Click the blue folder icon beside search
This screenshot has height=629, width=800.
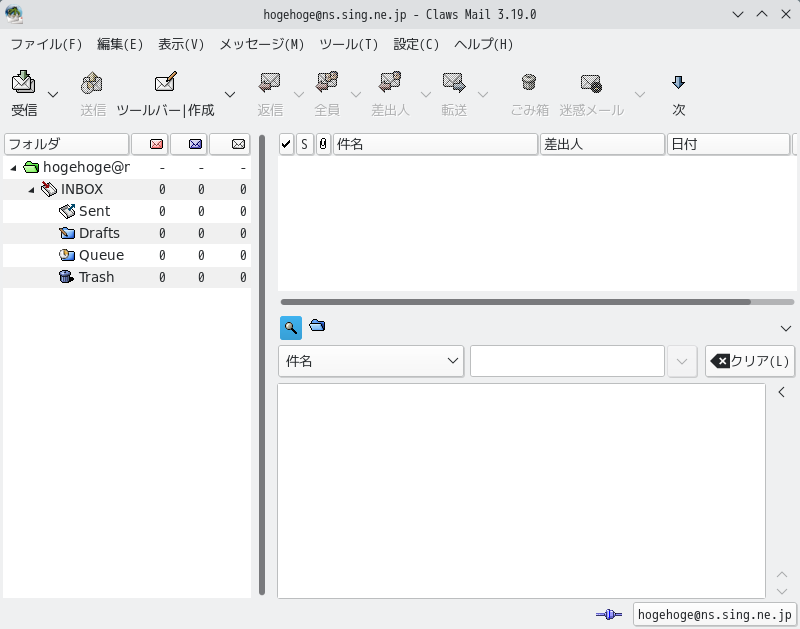(317, 325)
